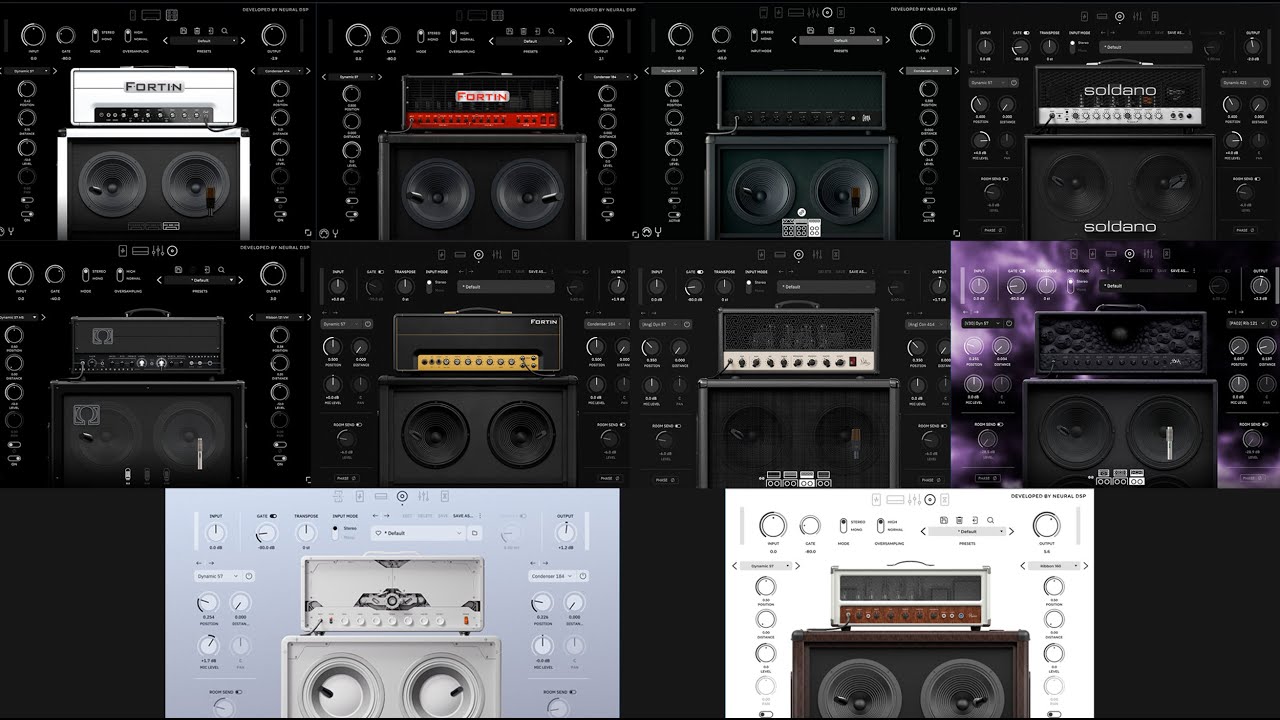Open the (V30) Dyn 57 mic dropdown in the purple plugin
1280x720 pixels.
(982, 323)
